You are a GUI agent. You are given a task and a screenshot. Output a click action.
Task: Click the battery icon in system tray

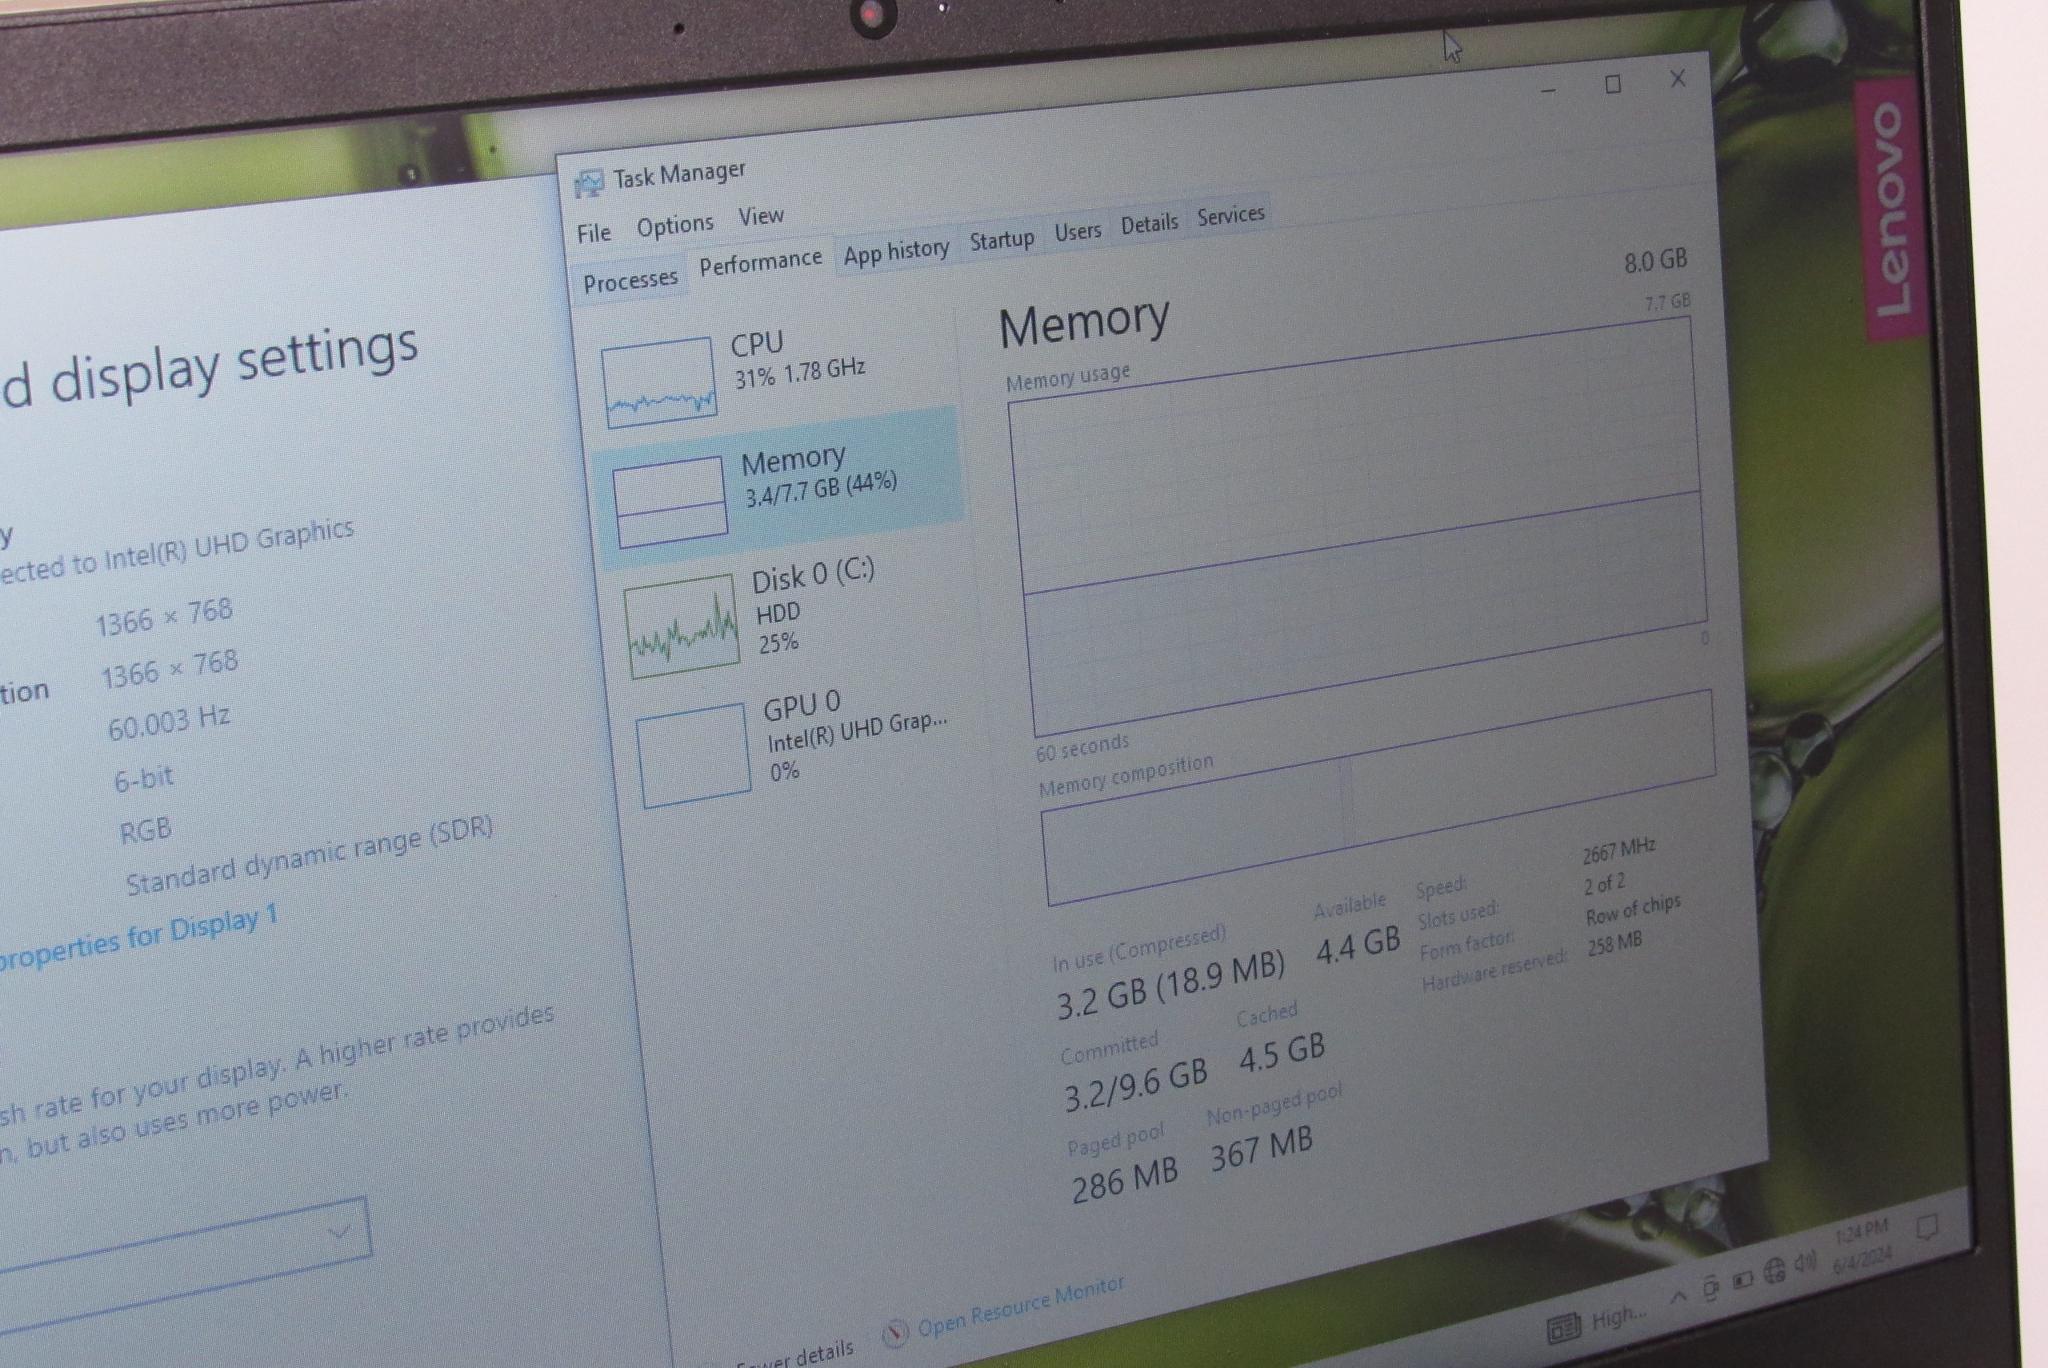[1743, 1280]
